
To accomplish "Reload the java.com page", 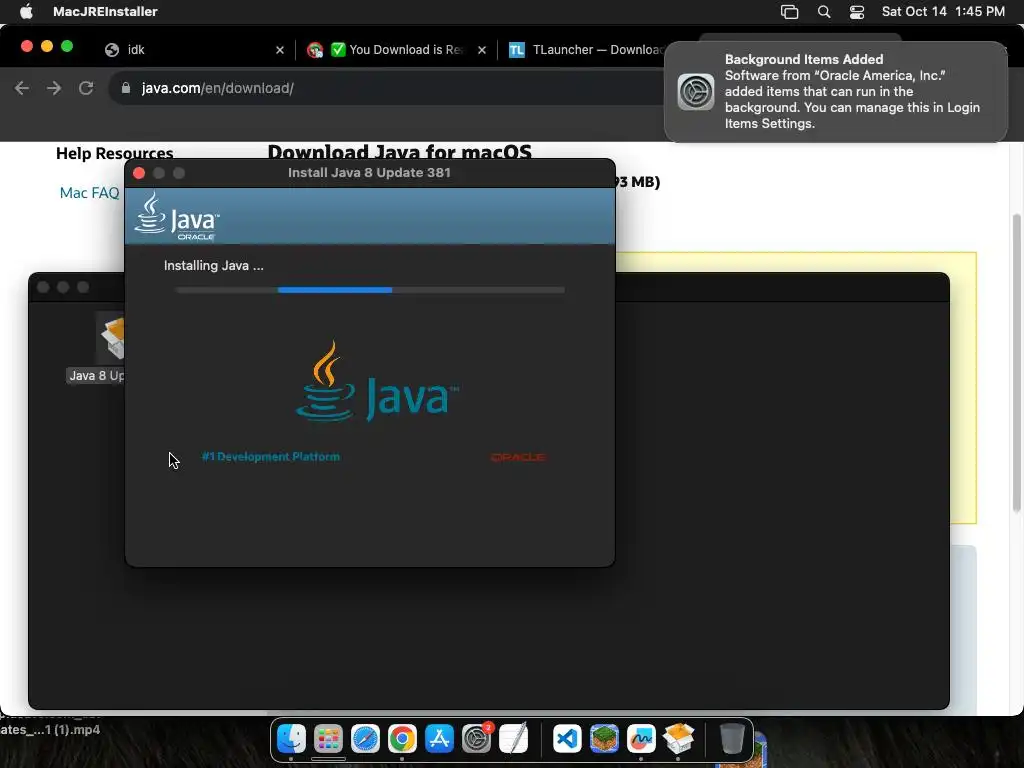I will click(x=86, y=88).
